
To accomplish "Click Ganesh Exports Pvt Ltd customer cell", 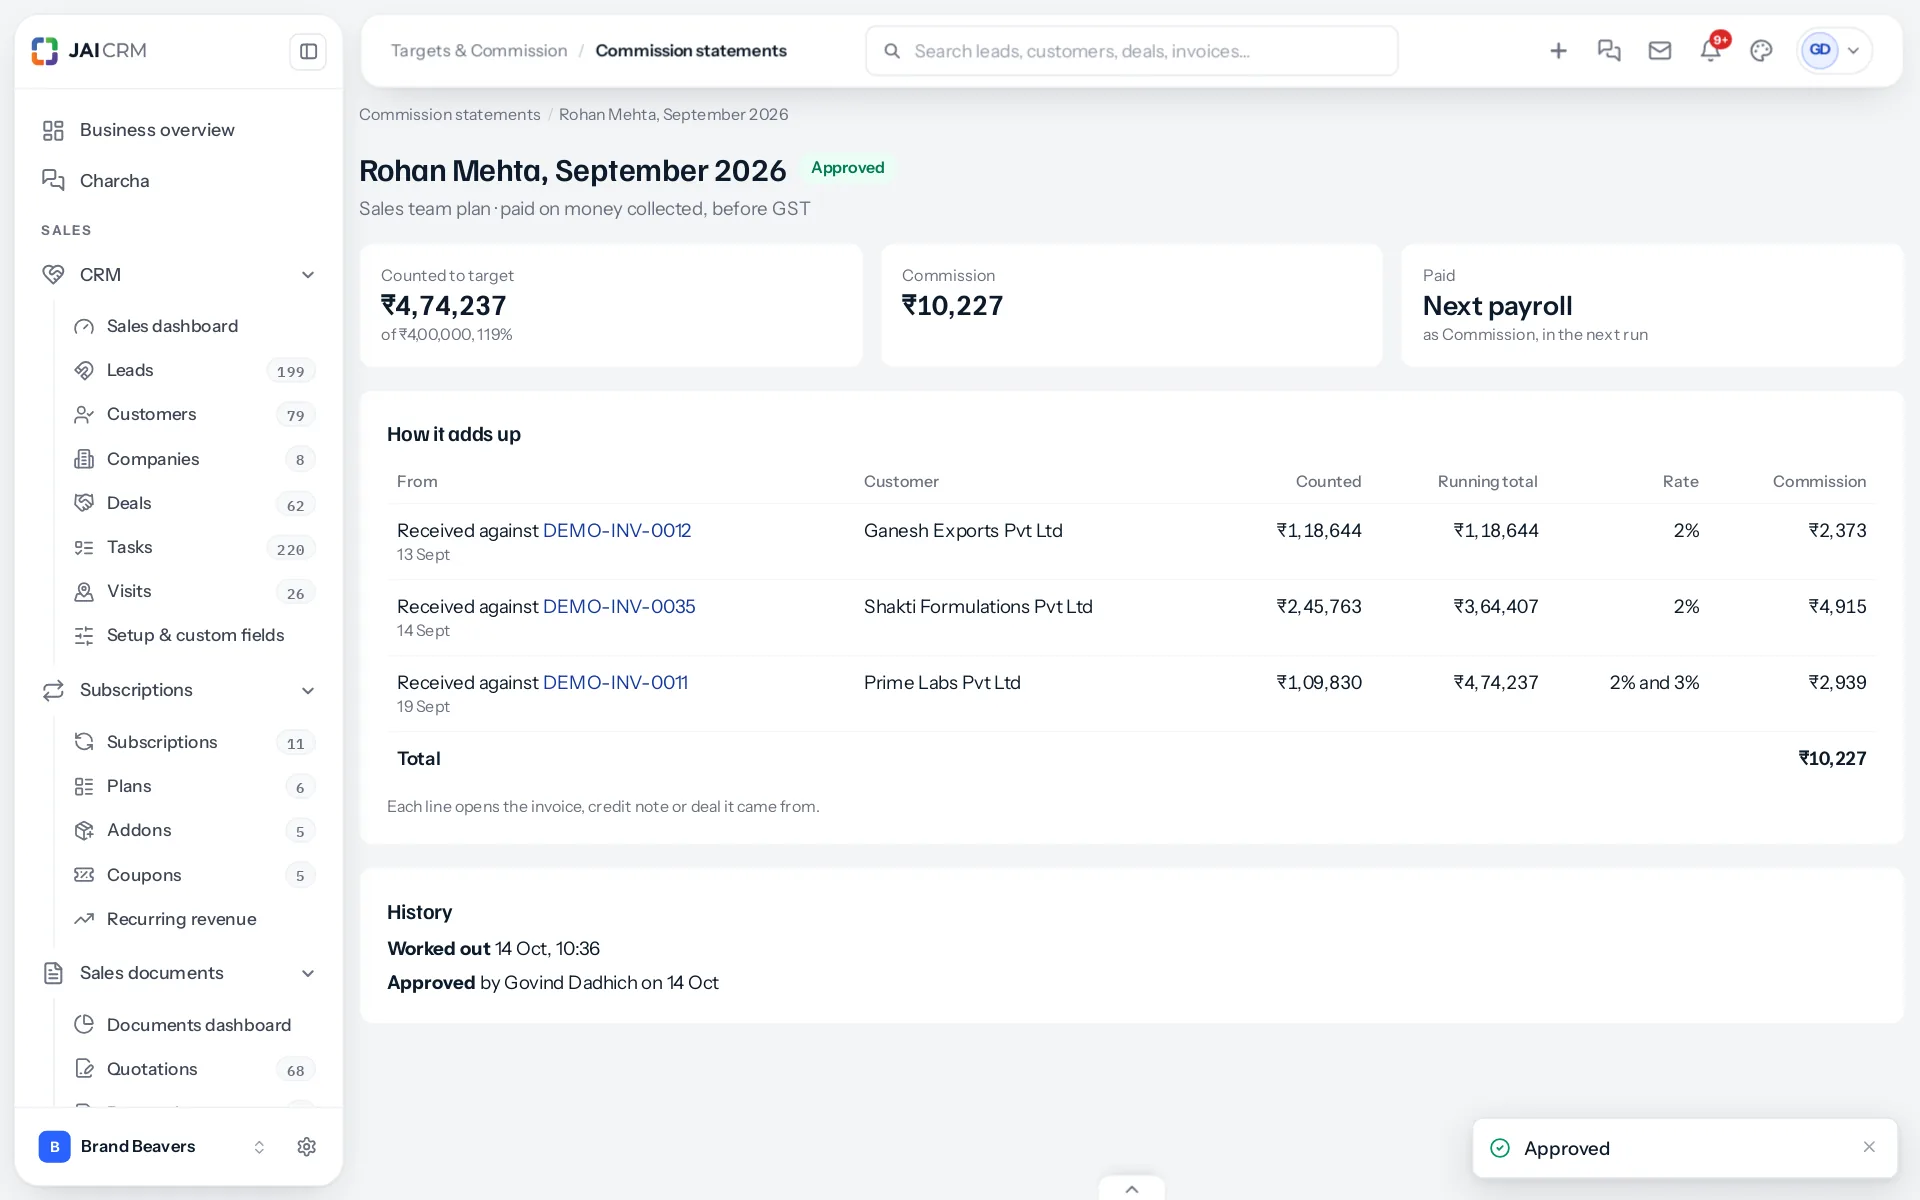I will pos(963,531).
